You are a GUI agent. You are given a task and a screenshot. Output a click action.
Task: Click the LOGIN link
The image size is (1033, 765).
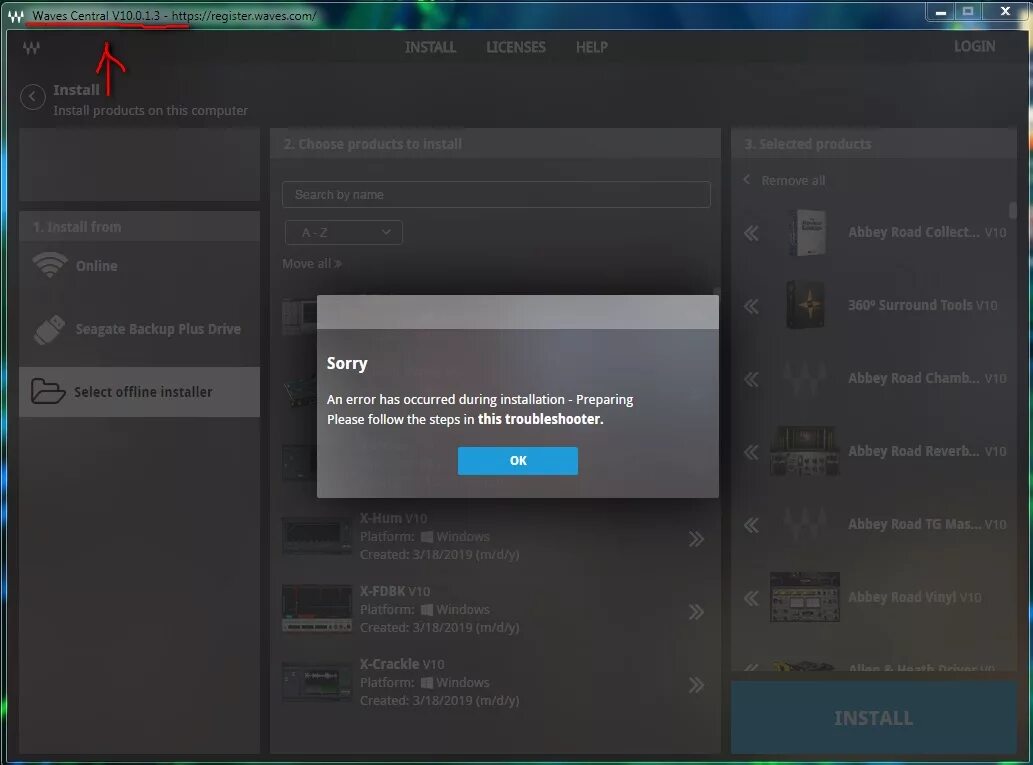click(974, 47)
